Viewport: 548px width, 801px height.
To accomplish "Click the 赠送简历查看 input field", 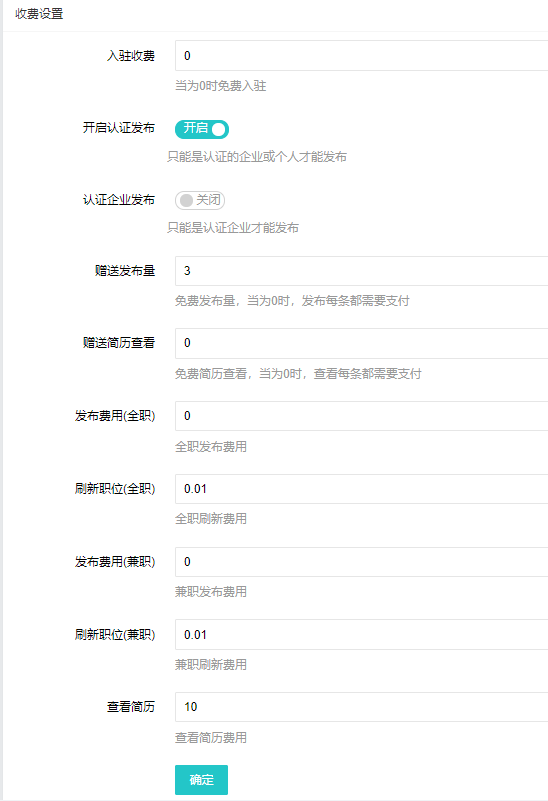I will point(362,343).
